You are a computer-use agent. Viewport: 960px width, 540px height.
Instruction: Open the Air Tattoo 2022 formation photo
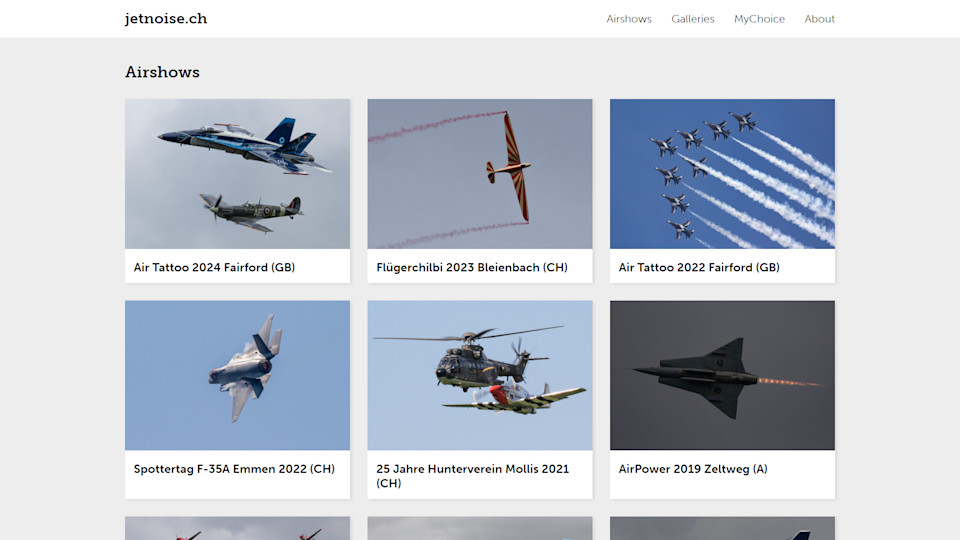coord(722,174)
